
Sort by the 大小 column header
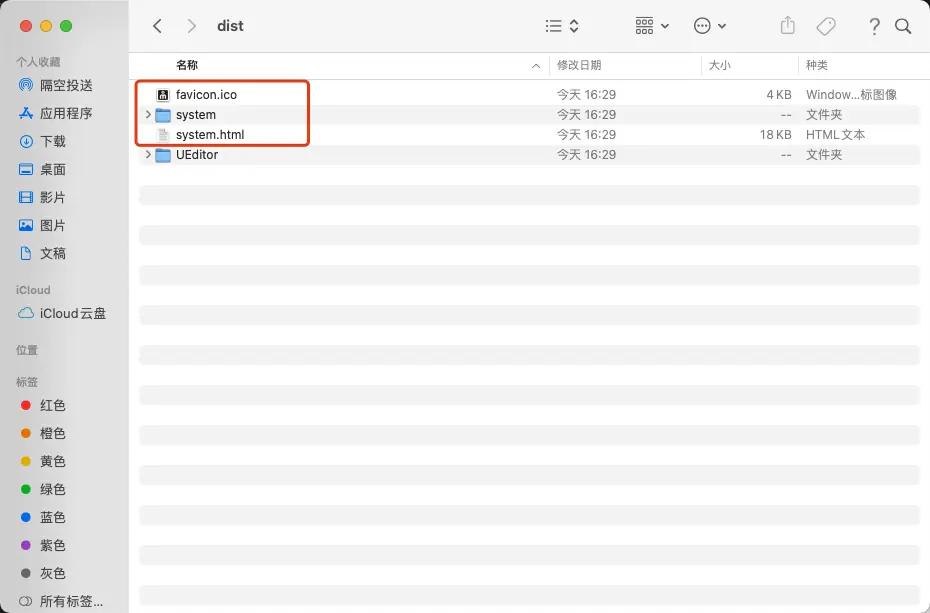pos(719,65)
